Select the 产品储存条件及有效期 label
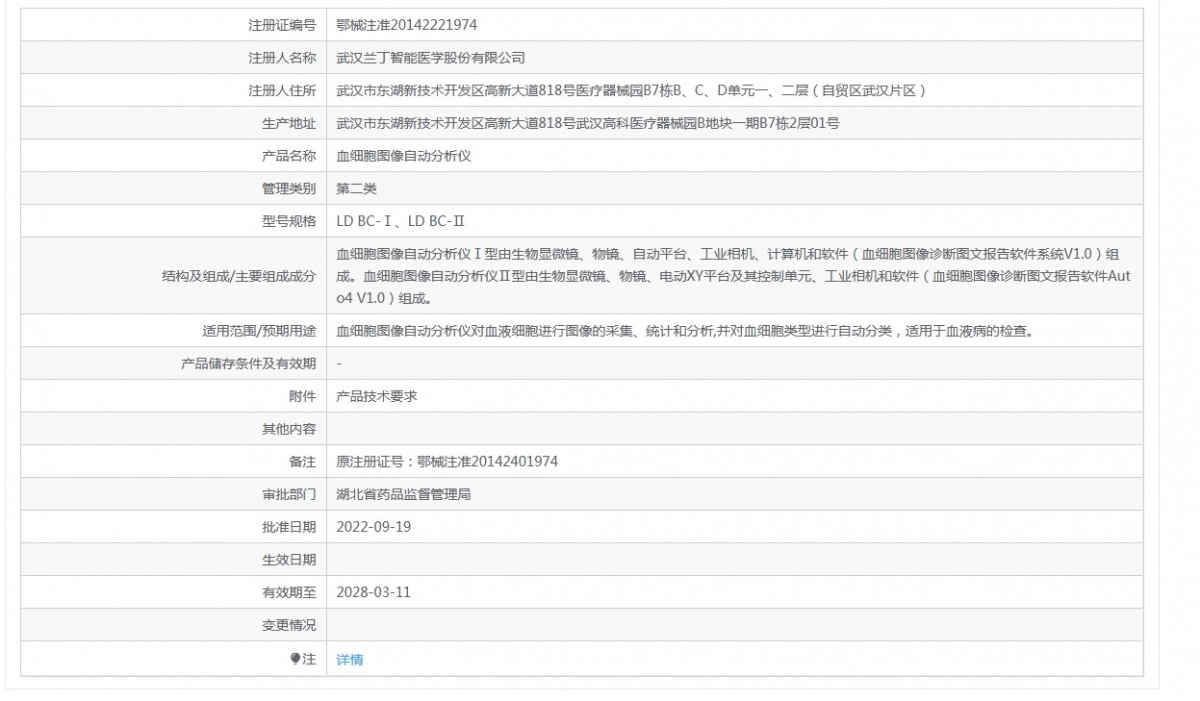 click(x=248, y=364)
